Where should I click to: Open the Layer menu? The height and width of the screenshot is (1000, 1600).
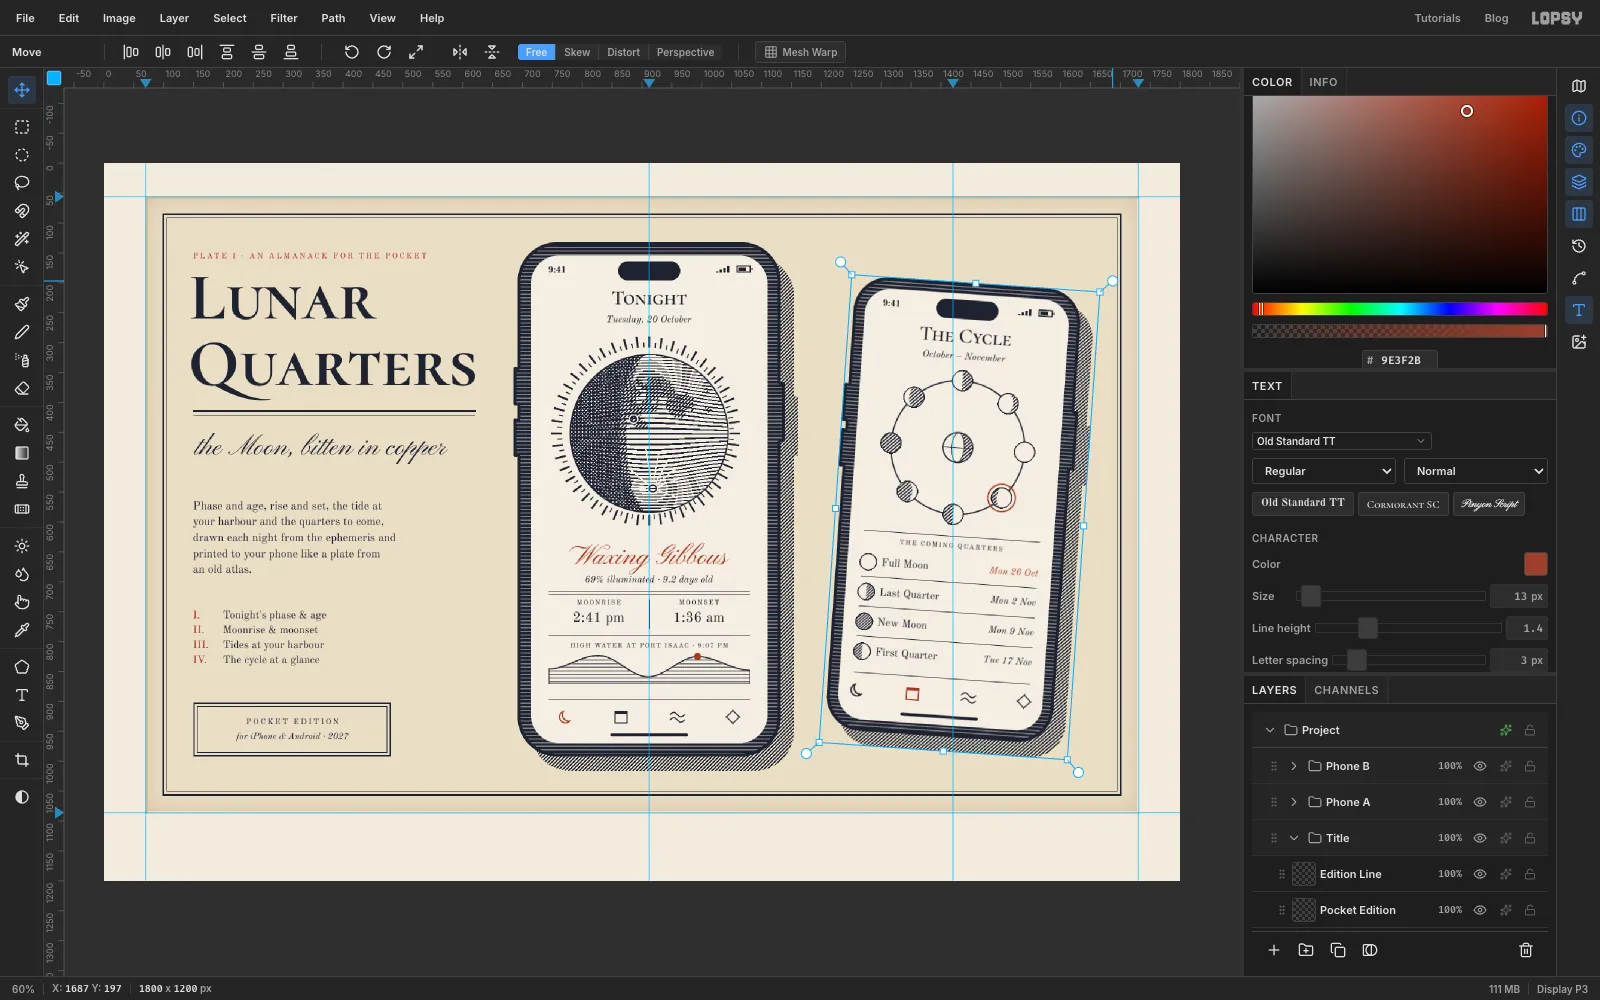click(x=174, y=18)
